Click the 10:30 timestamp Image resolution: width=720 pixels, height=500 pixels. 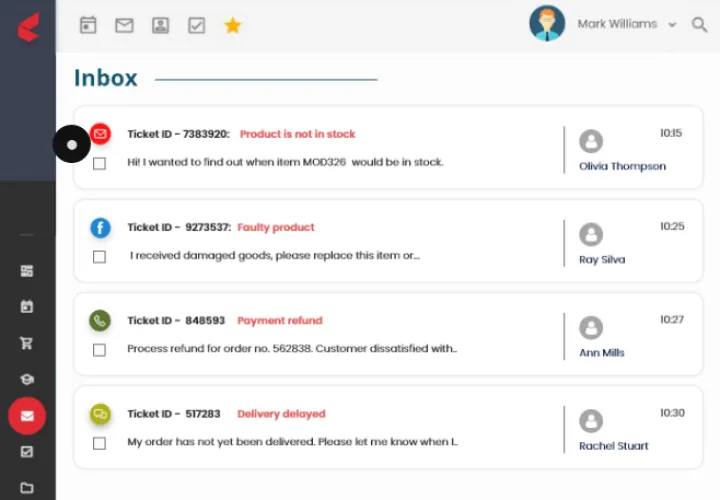672,413
